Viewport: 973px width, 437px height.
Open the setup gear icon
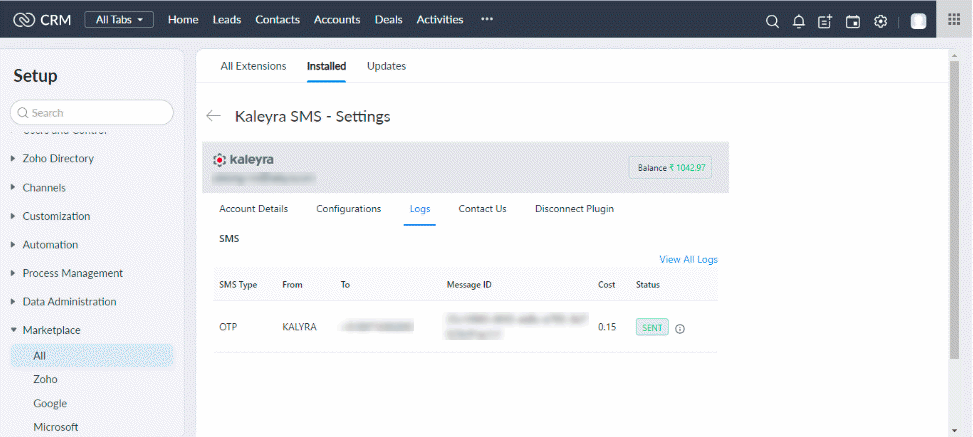click(881, 22)
